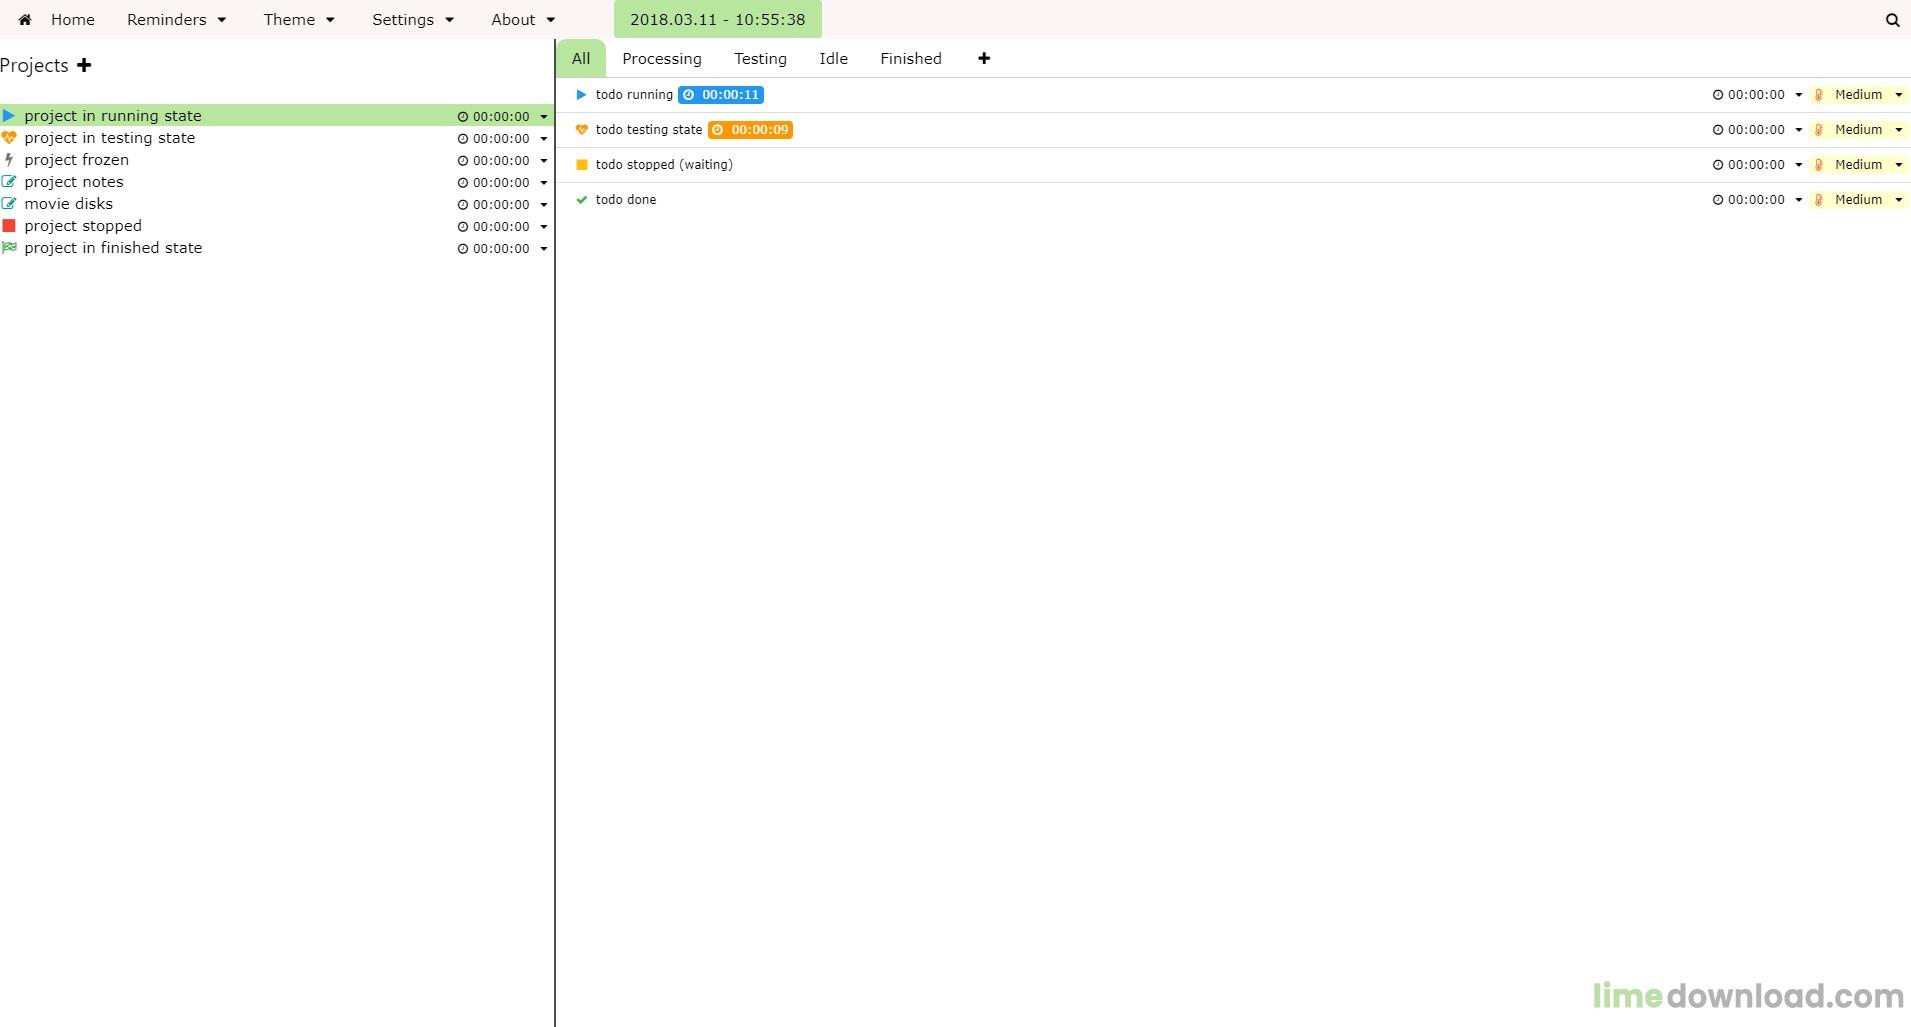Click the green checkmark of todo done
1911x1027 pixels.
pyautogui.click(x=581, y=200)
